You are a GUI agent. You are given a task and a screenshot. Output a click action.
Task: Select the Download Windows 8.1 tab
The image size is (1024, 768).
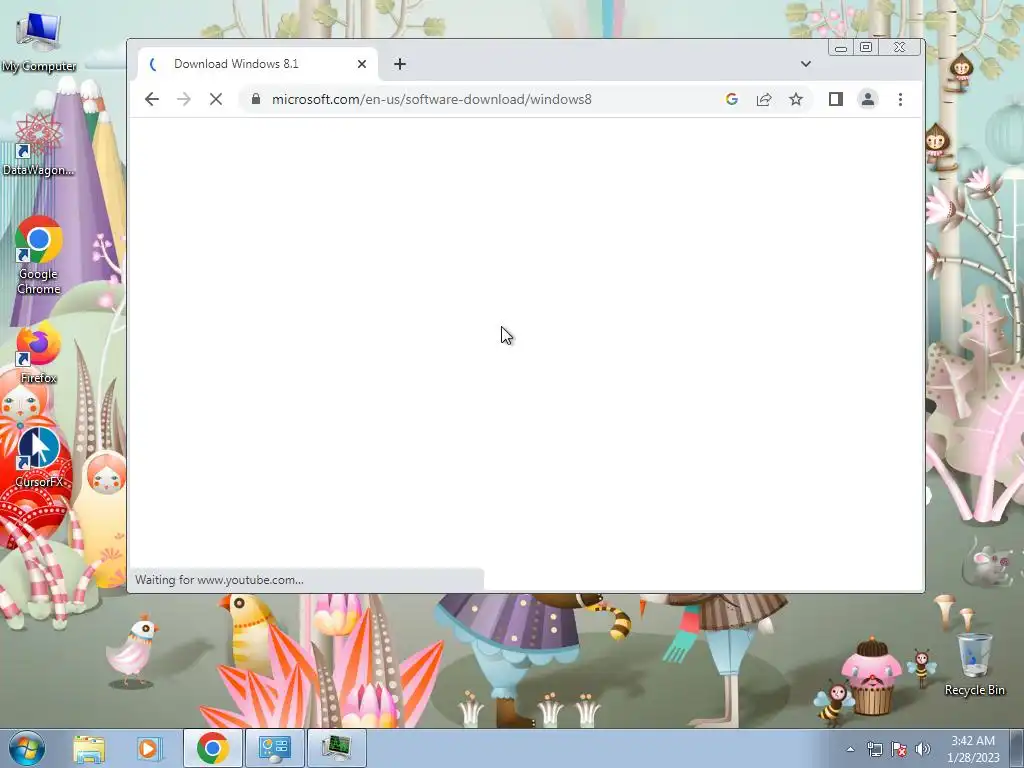(258, 64)
